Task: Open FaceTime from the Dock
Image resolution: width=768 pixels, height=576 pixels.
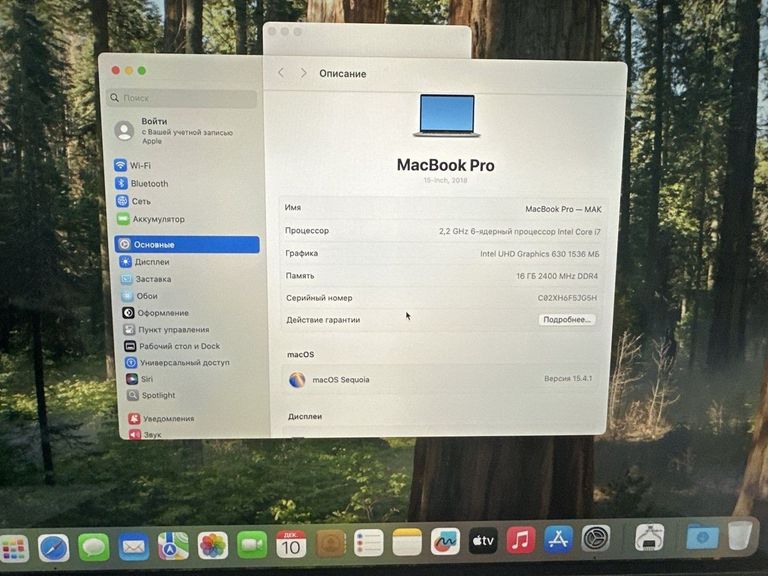Action: point(252,545)
